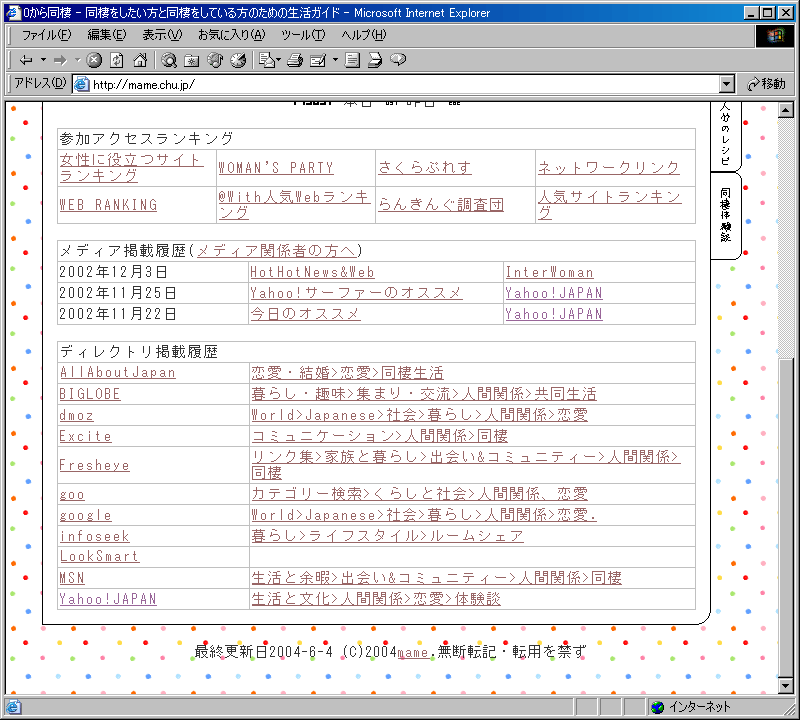800x720 pixels.
Task: Open the 表示(V) menu
Action: tap(162, 35)
